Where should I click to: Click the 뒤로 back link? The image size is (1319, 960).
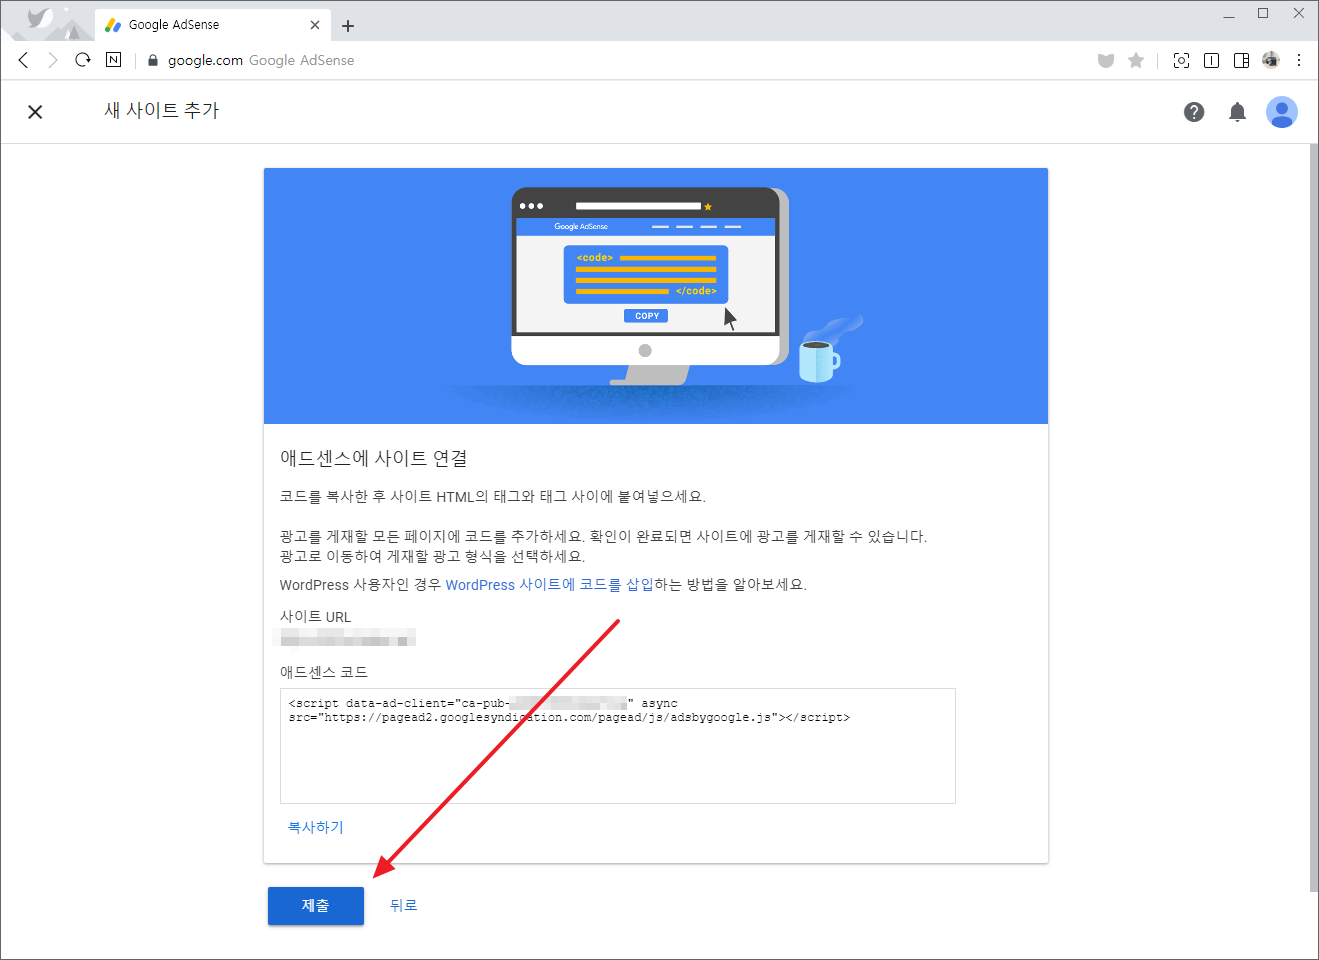(403, 905)
